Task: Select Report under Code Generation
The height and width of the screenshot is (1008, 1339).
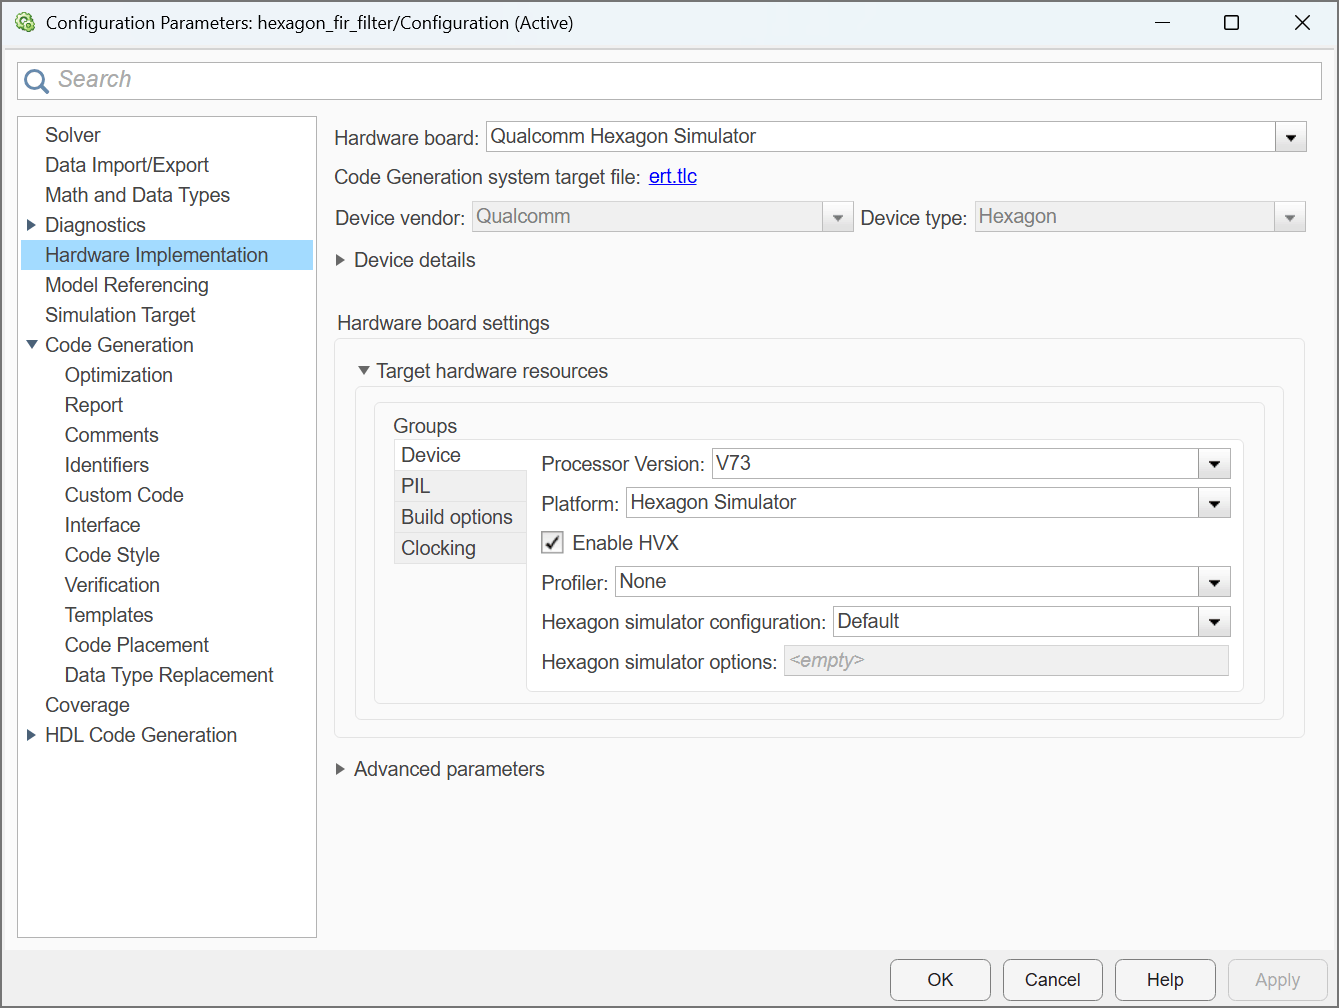Action: click(x=94, y=405)
